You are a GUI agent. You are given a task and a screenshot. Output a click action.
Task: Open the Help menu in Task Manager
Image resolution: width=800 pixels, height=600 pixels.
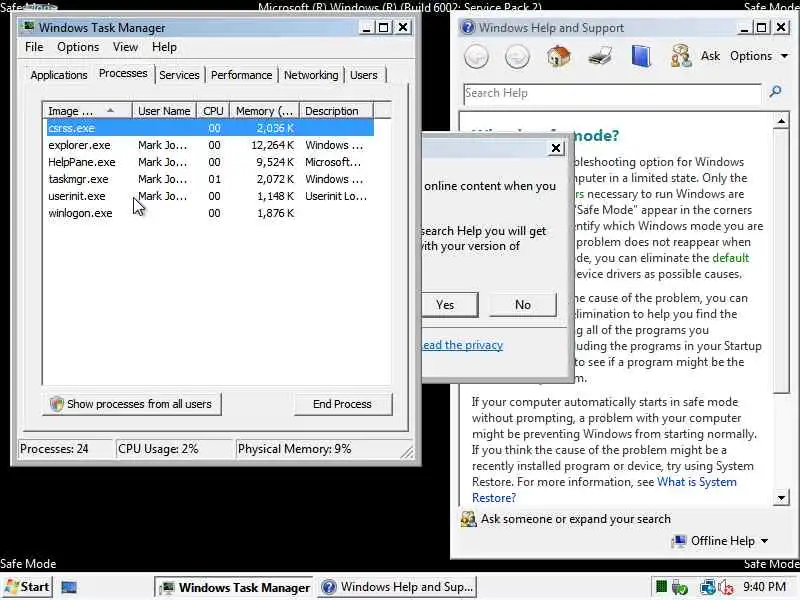[x=164, y=47]
